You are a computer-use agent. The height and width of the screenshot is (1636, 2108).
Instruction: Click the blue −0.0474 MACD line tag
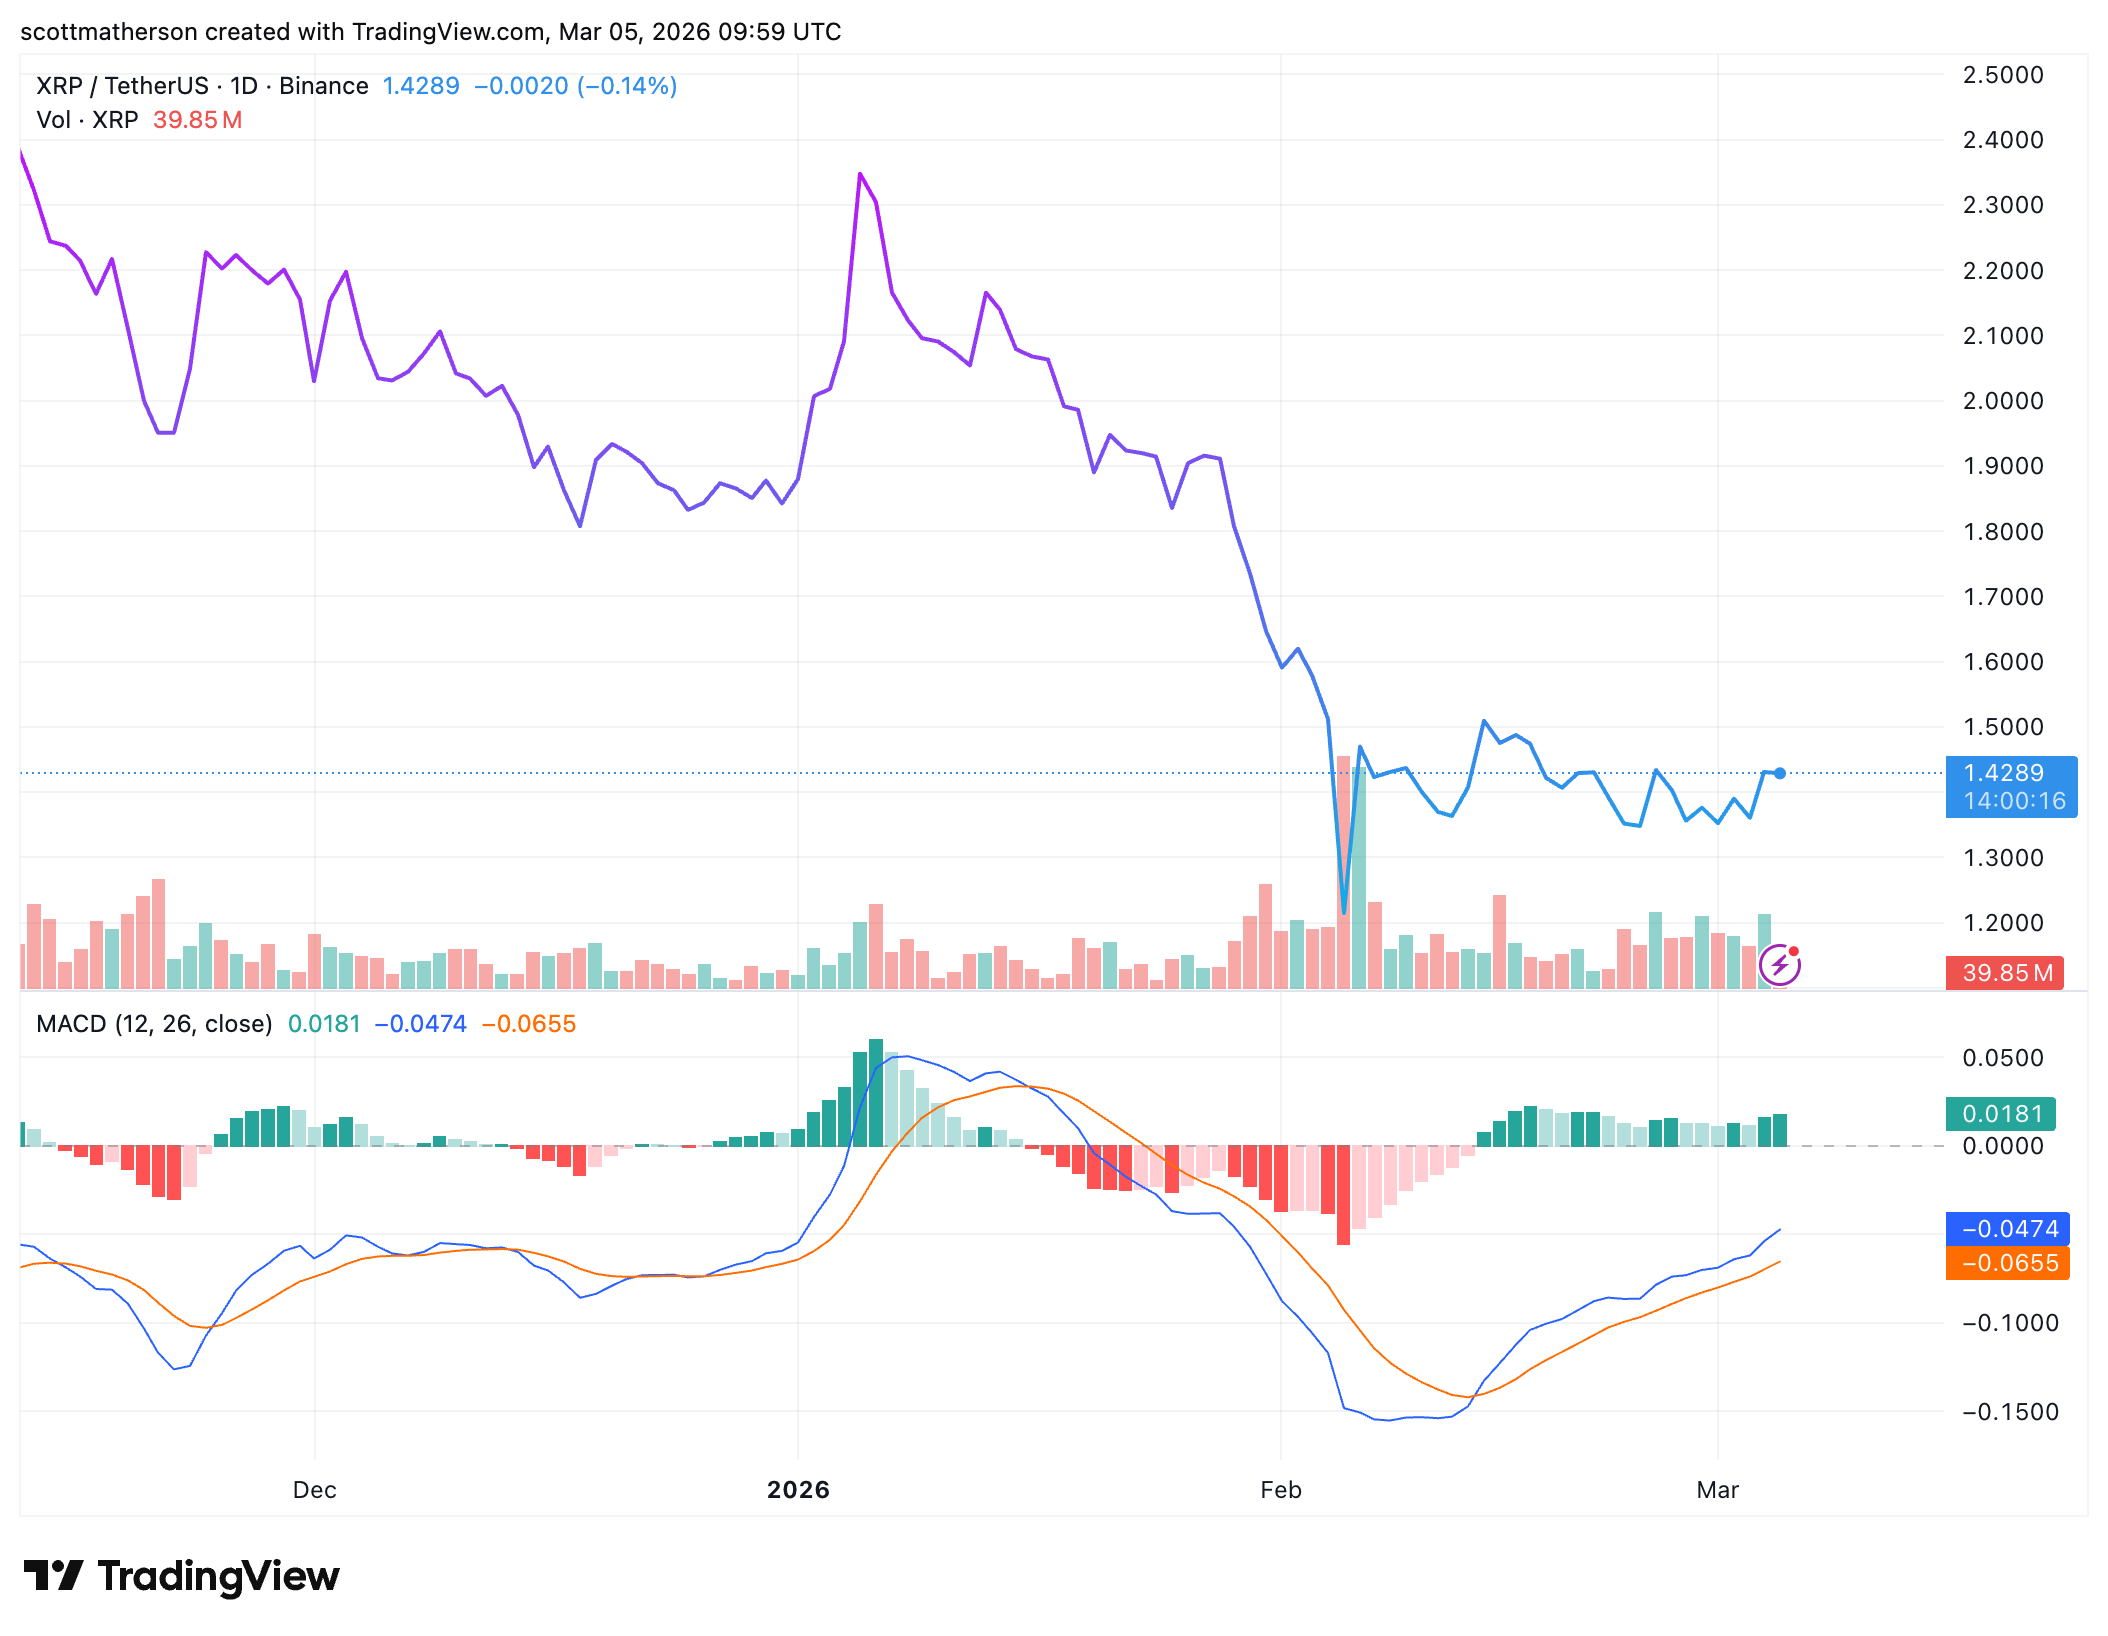coord(2007,1228)
